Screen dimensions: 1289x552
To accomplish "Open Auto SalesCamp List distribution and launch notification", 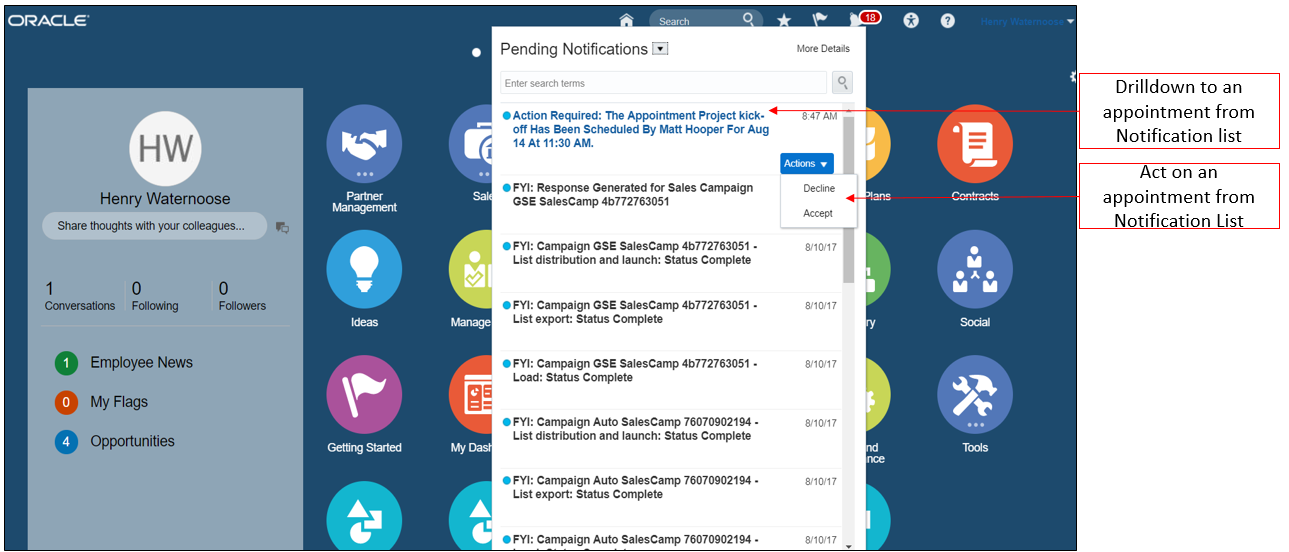I will tap(635, 429).
